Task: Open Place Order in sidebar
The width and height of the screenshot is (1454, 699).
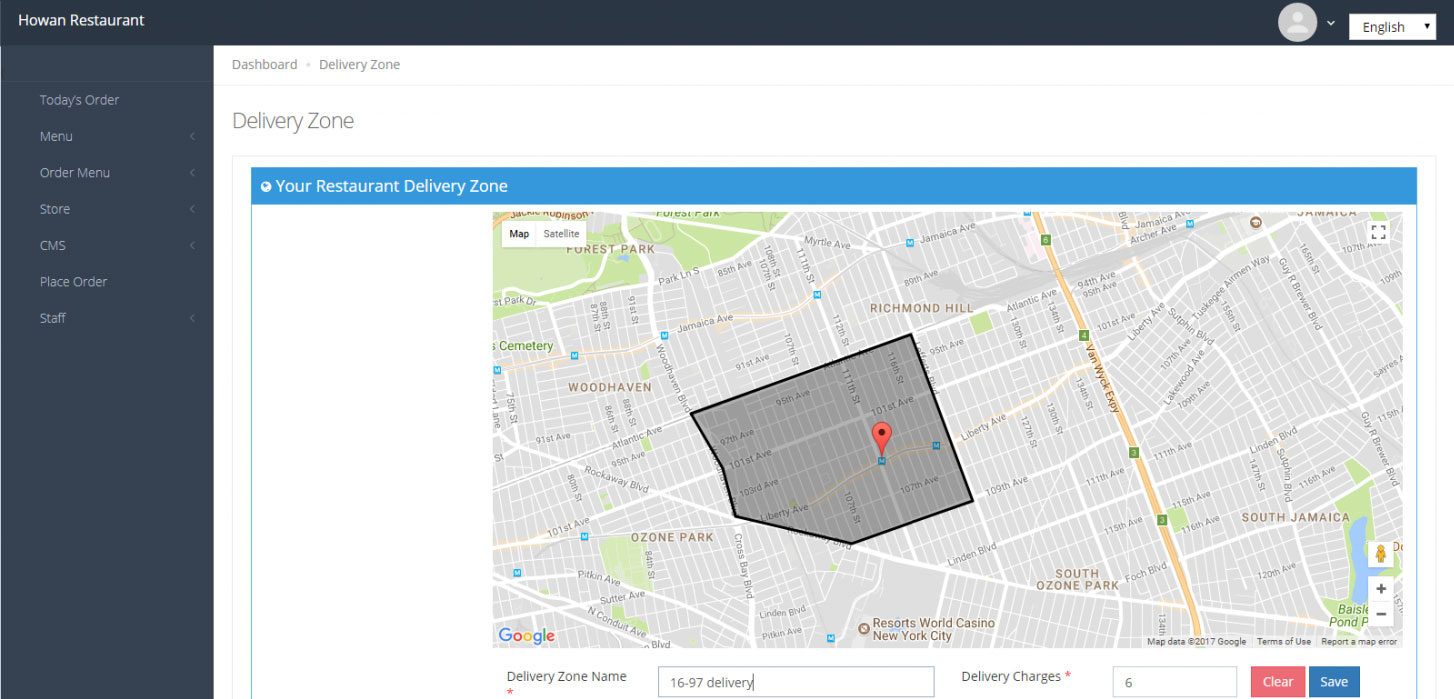Action: [x=73, y=281]
